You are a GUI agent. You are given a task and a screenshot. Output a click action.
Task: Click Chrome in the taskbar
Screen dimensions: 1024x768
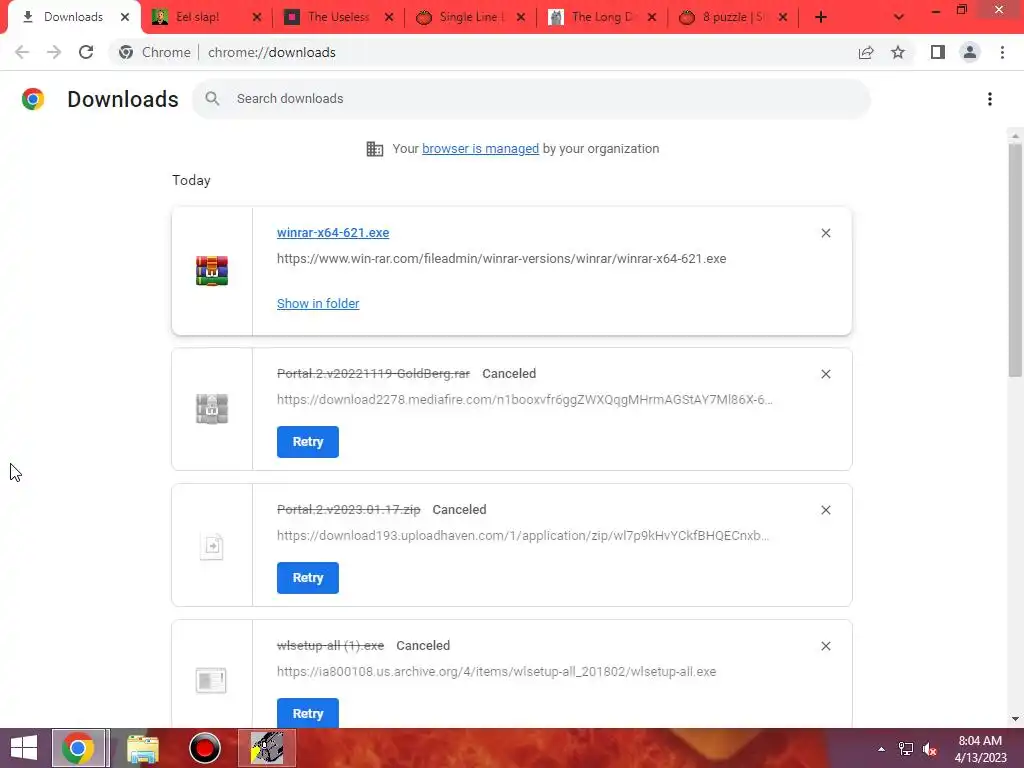(78, 748)
